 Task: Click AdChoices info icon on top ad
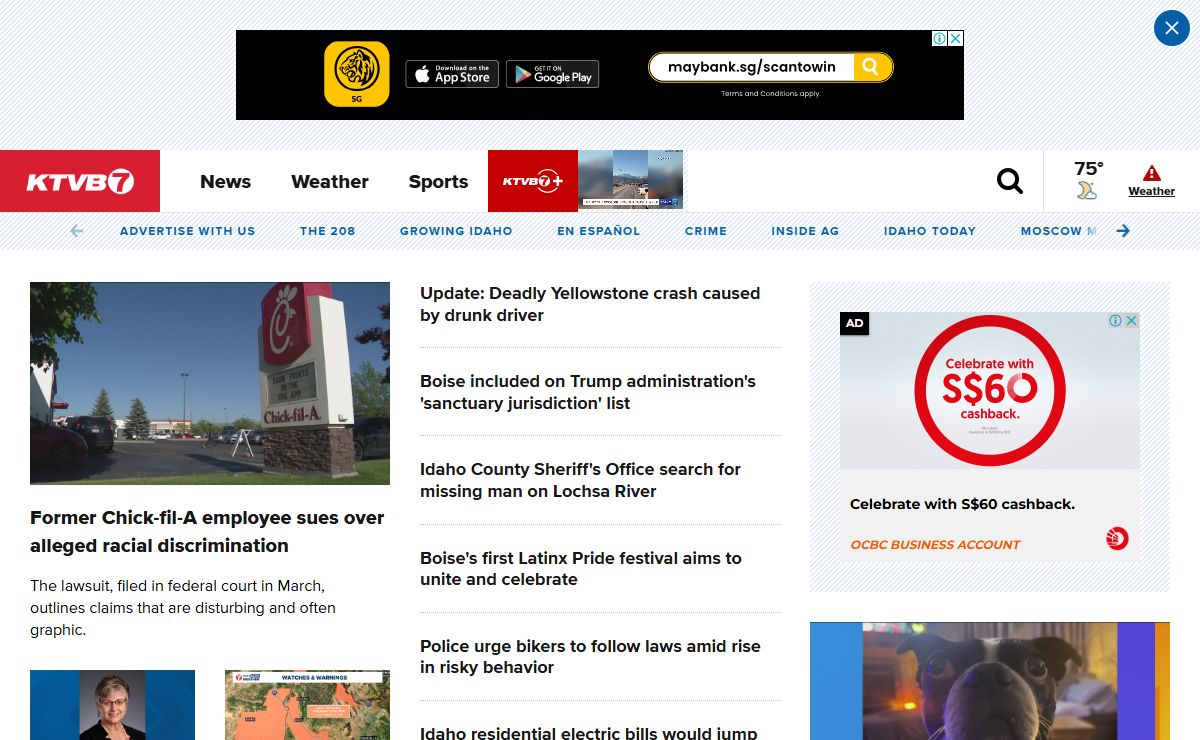click(x=940, y=38)
